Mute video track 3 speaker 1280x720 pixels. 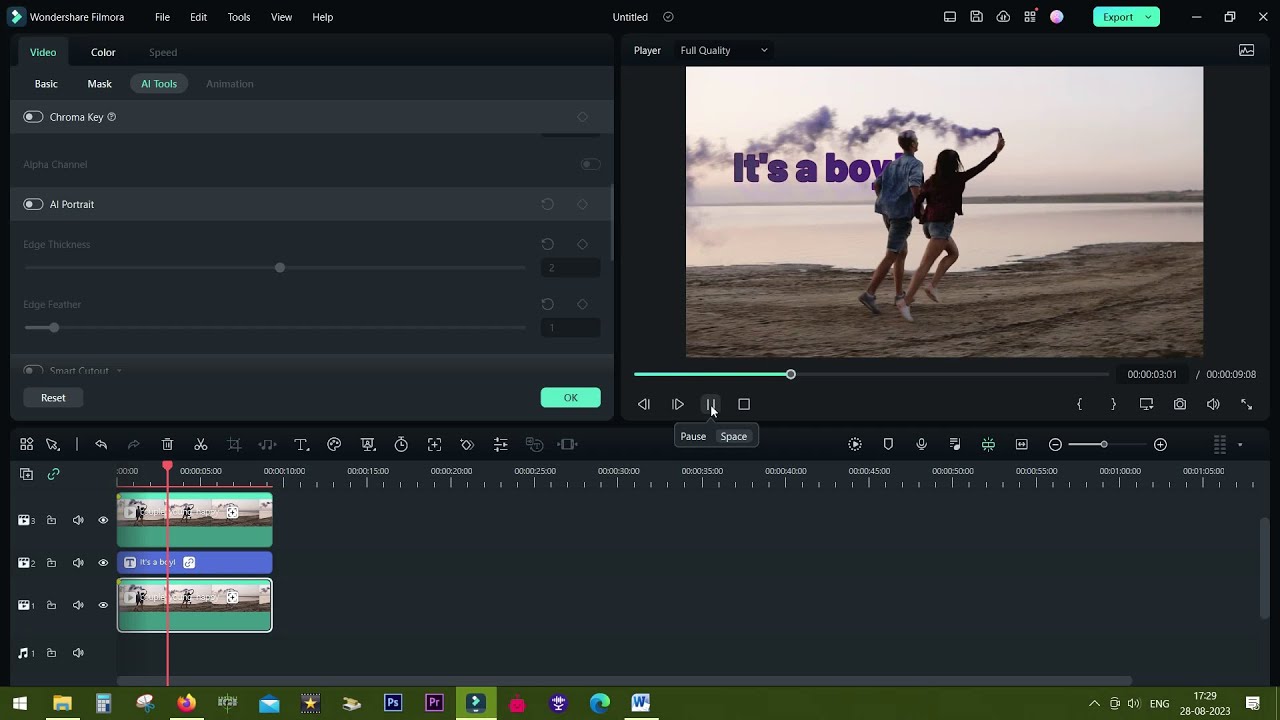tap(78, 520)
